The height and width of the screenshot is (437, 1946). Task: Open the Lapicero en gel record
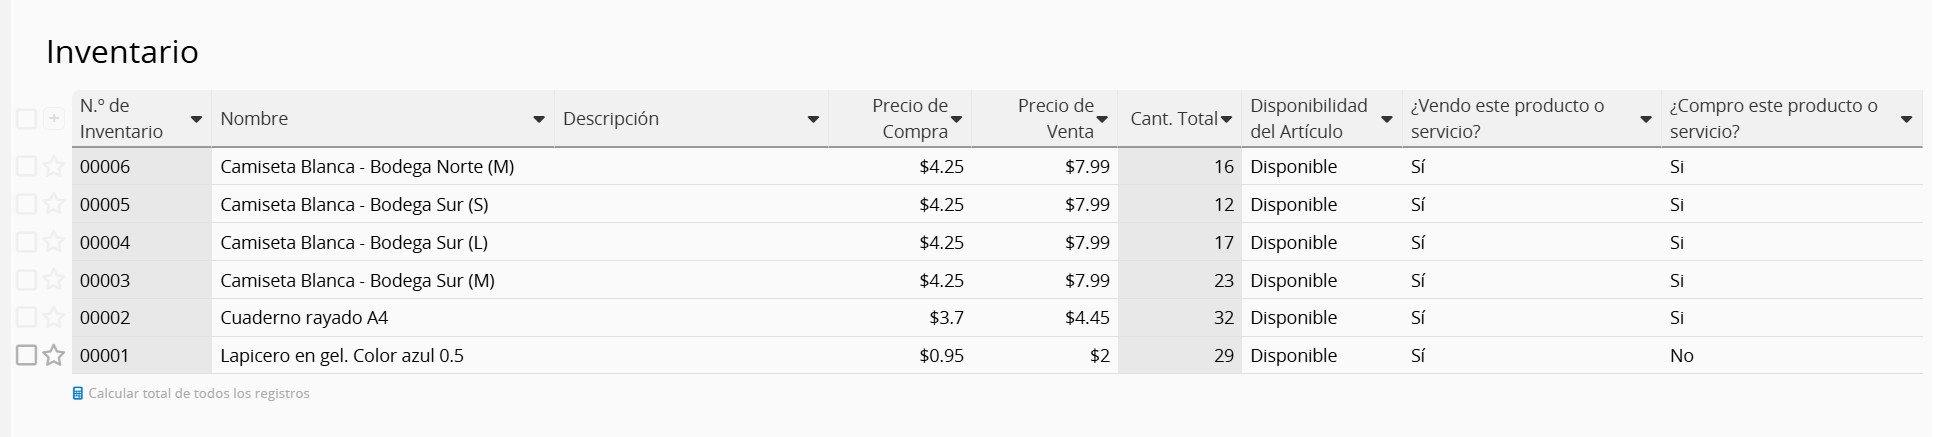coord(342,356)
